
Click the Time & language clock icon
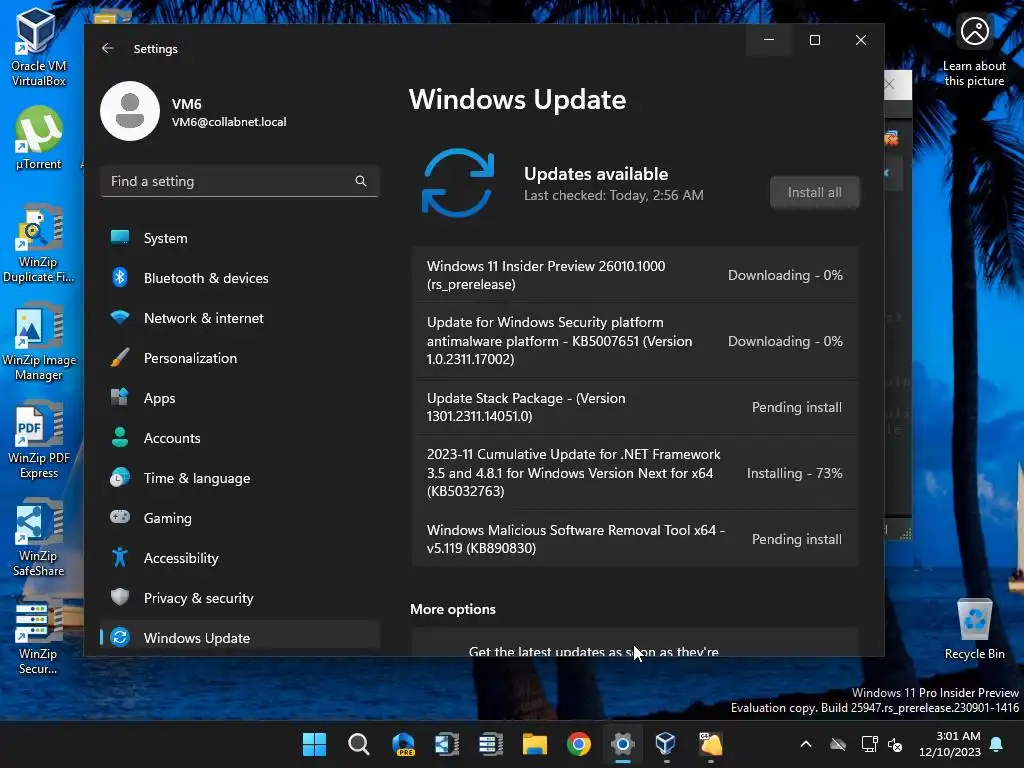(120, 477)
